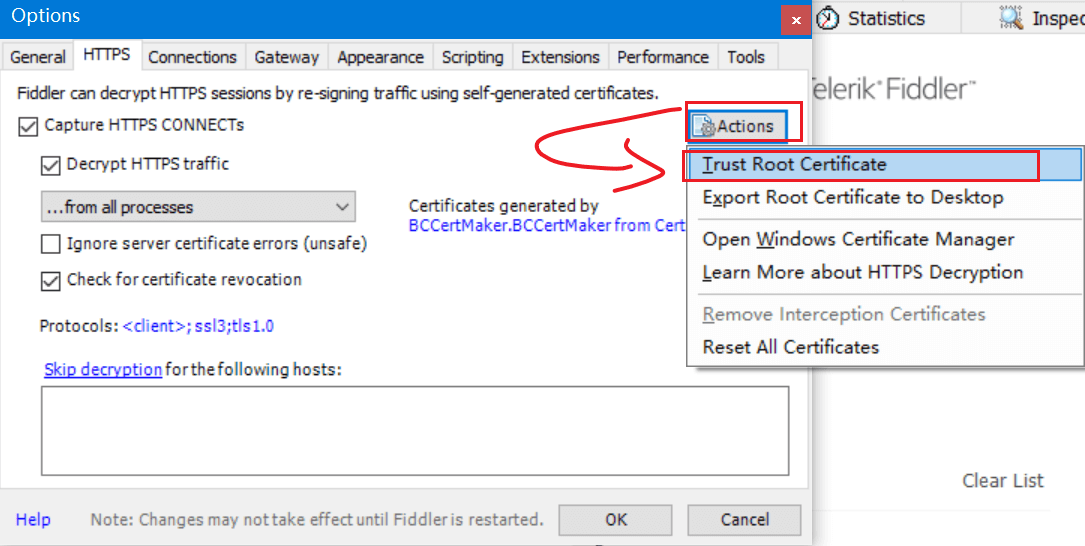Open the Appearance tab
Image resolution: width=1085 pixels, height=546 pixels.
coord(381,57)
